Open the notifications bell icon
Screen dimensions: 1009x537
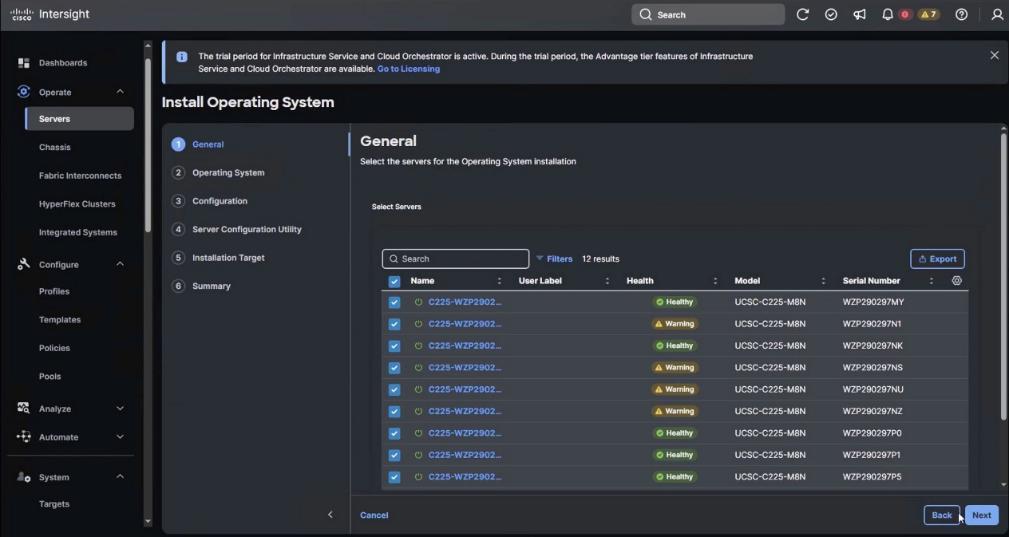(x=887, y=15)
